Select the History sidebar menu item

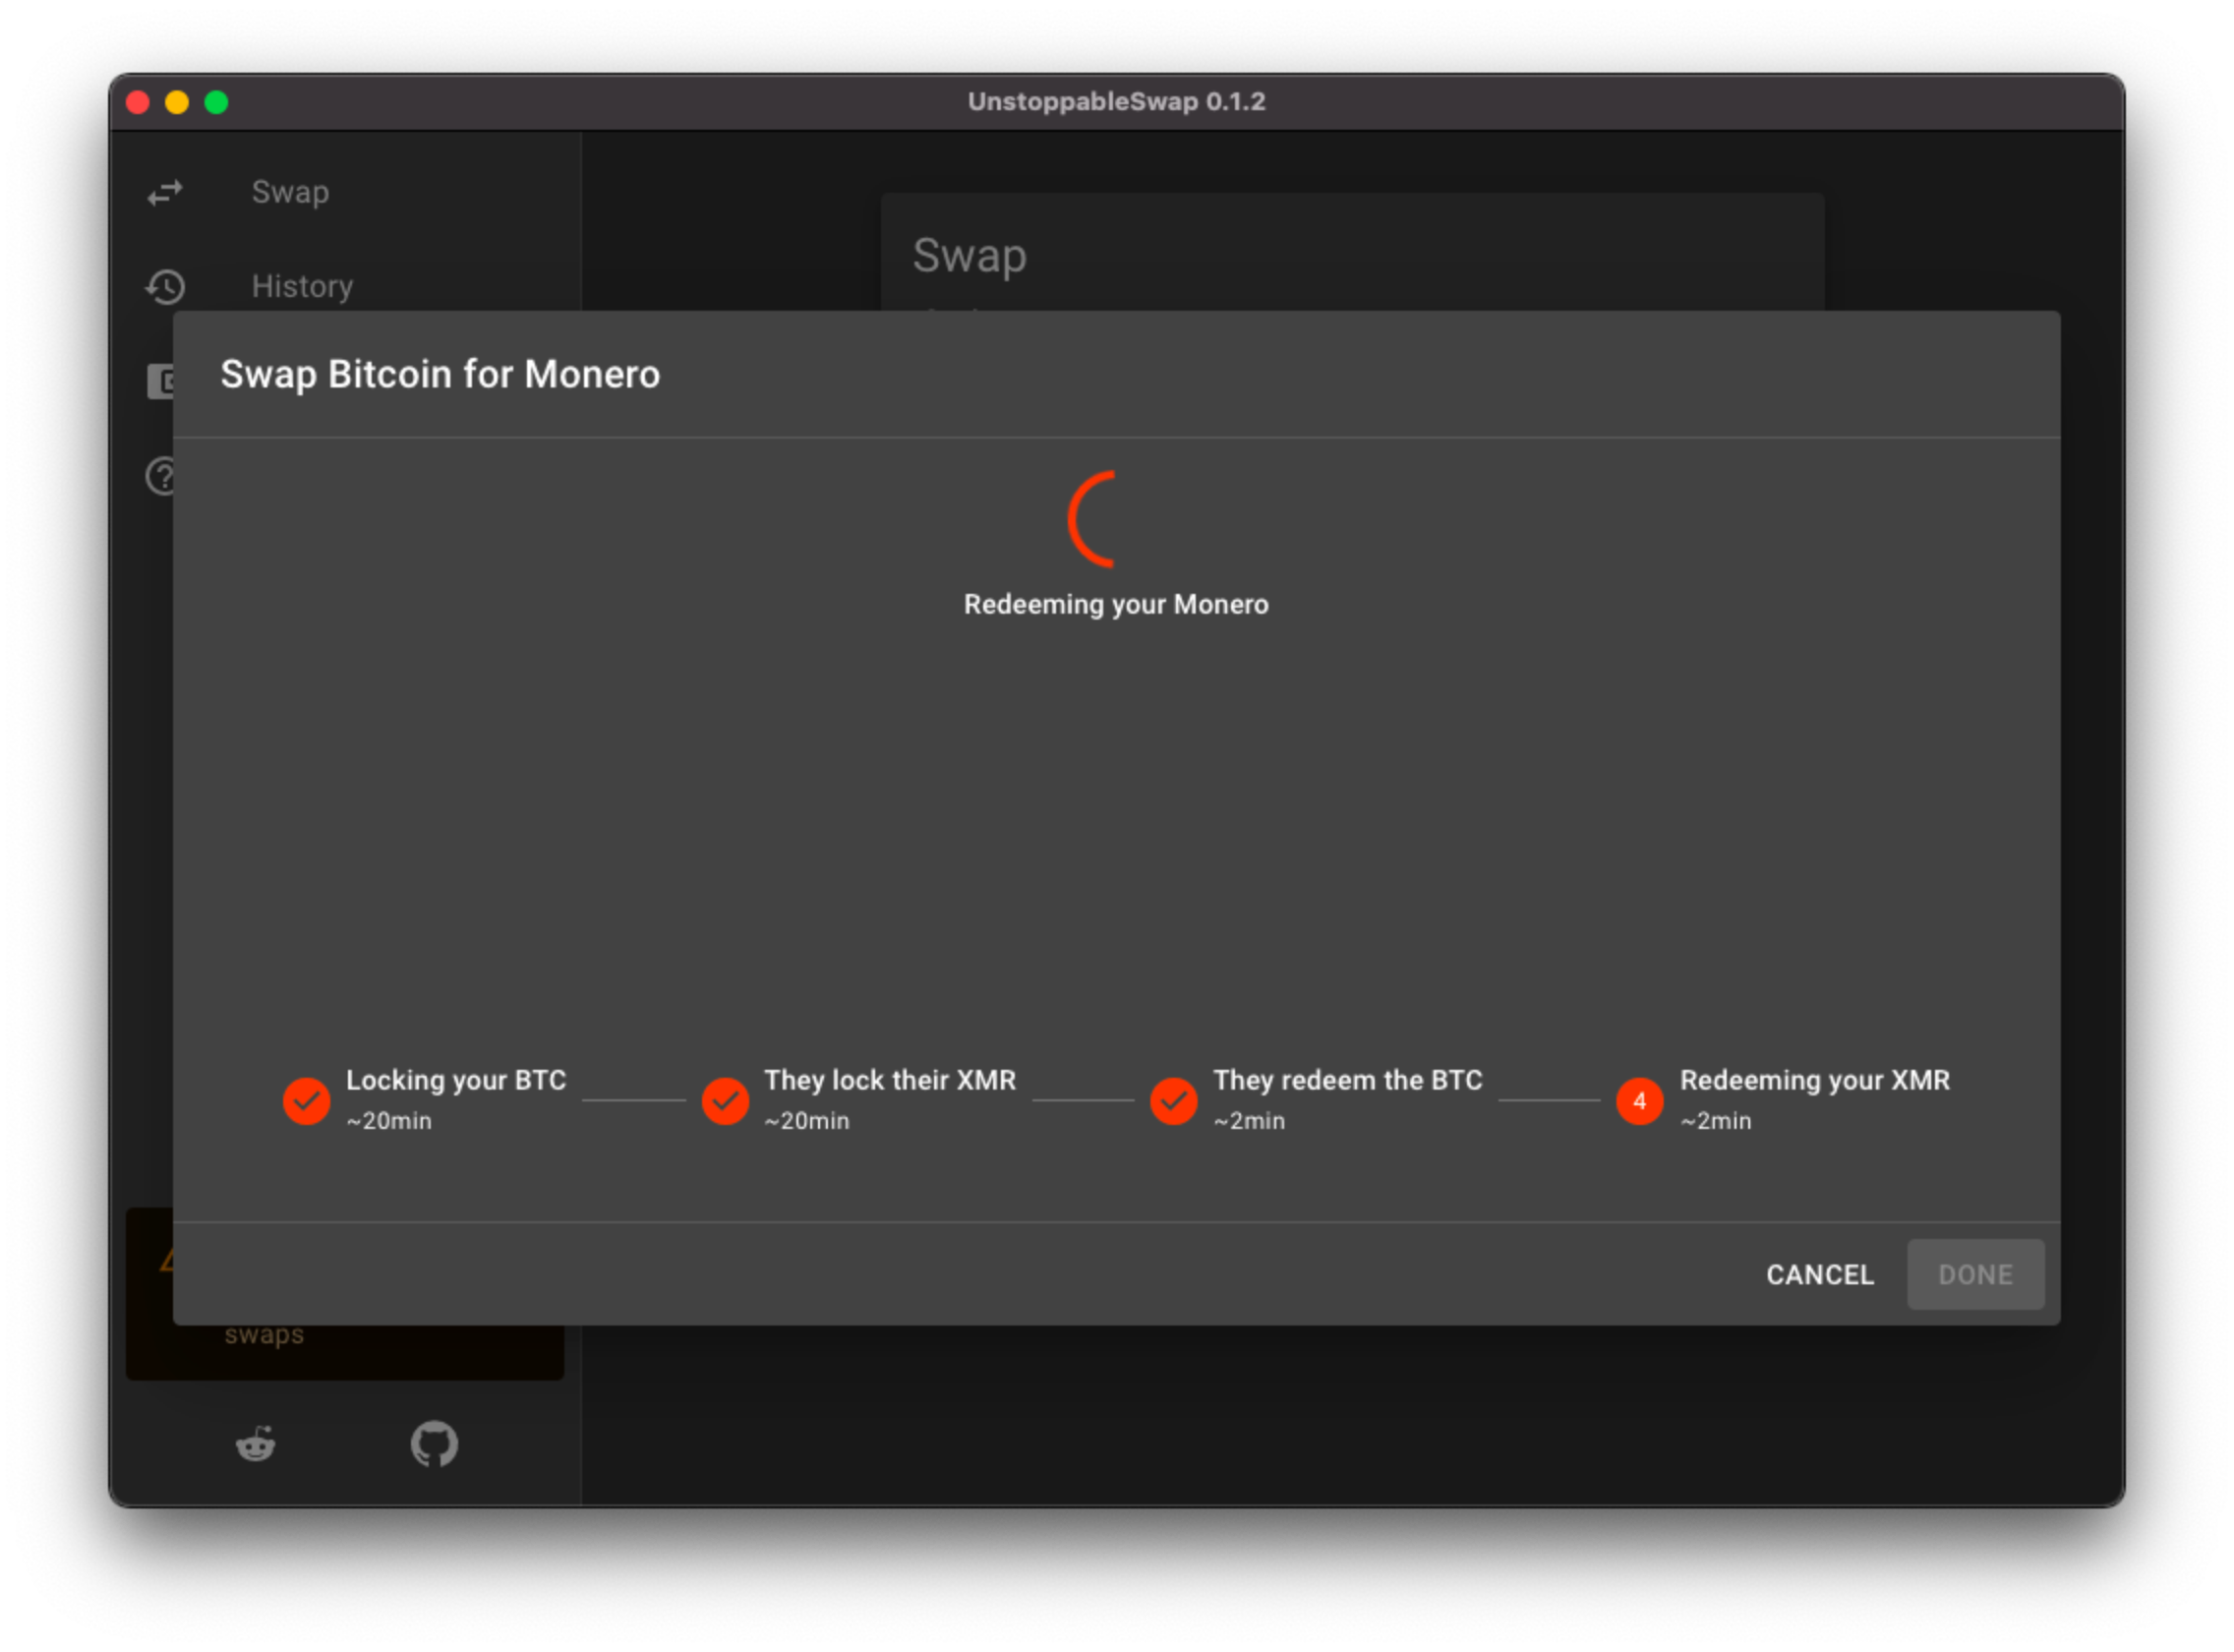point(345,287)
